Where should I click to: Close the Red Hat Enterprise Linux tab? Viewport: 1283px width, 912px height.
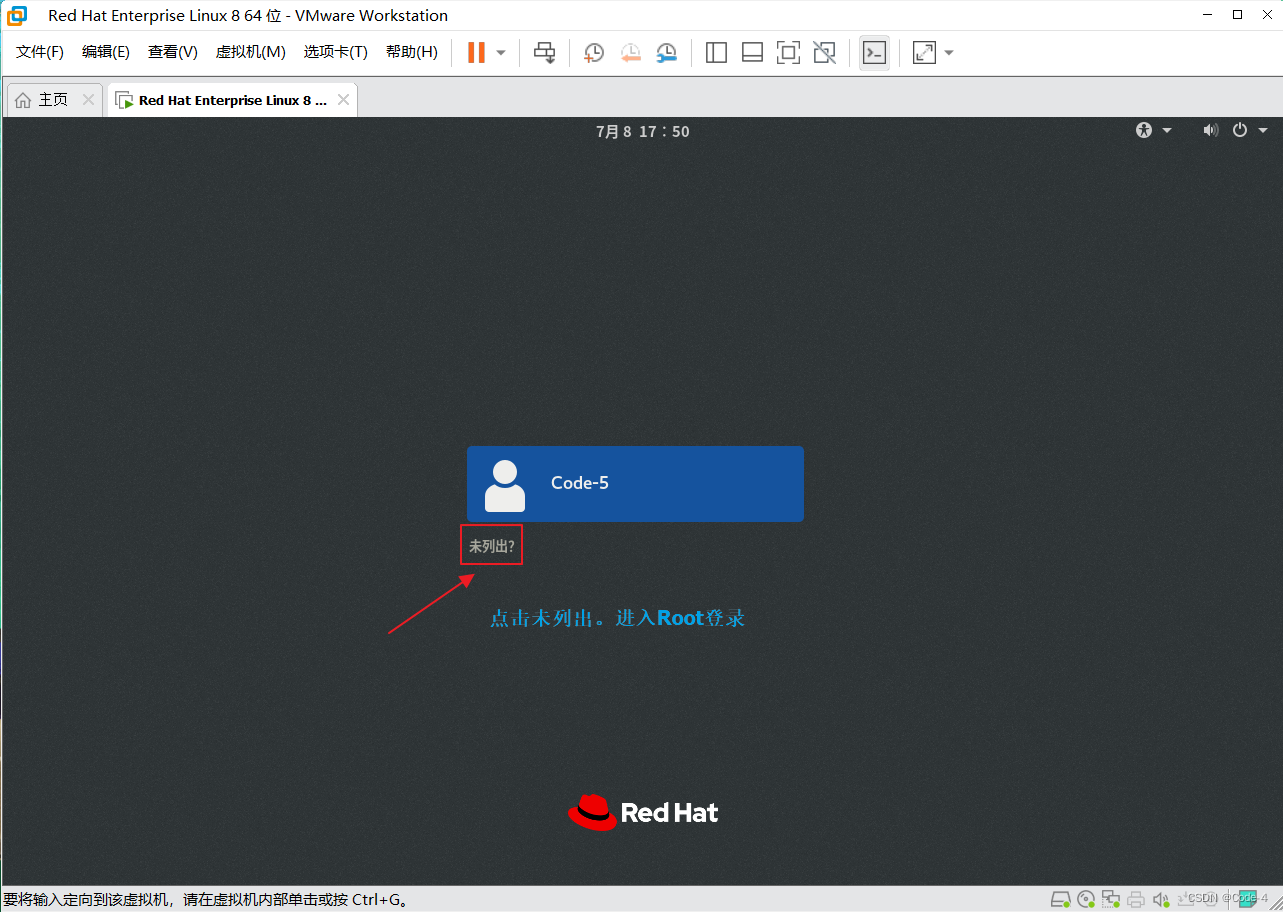343,100
